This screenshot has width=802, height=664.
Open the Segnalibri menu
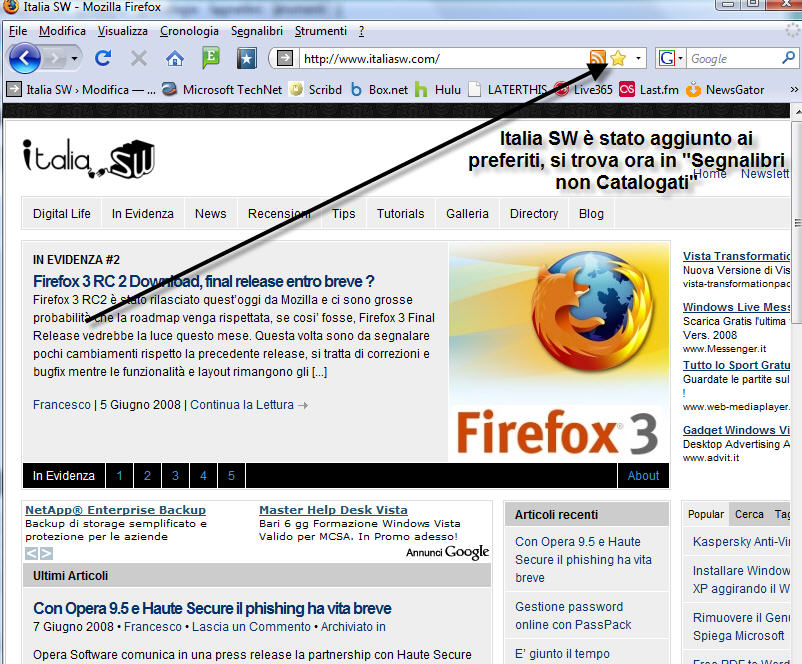[x=257, y=31]
